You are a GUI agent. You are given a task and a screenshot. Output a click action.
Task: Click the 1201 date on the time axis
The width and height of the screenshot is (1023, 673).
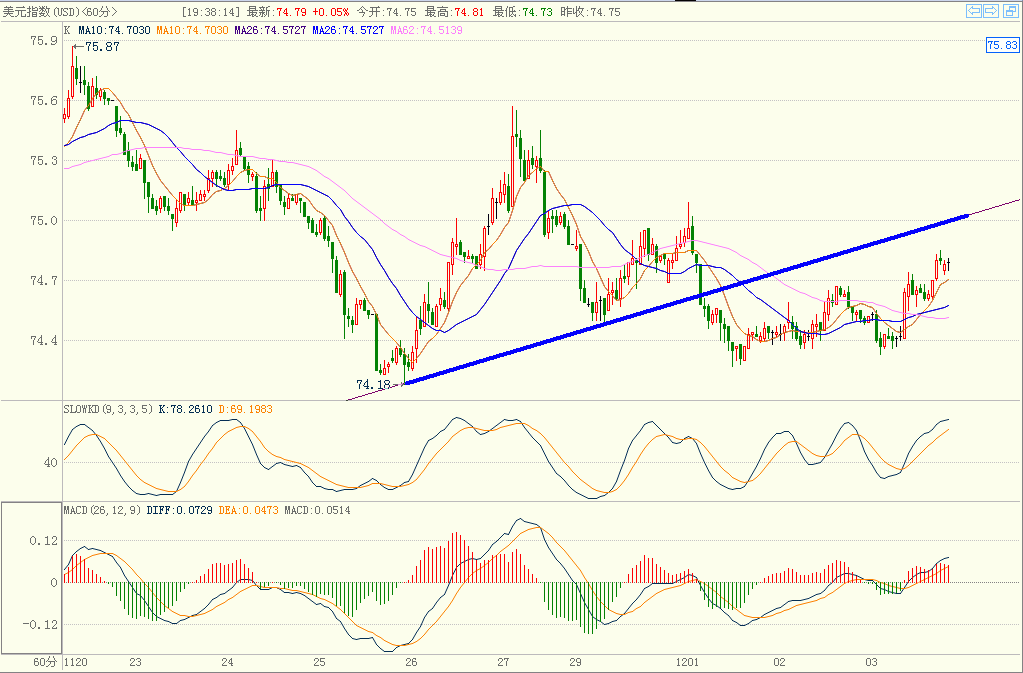click(x=687, y=663)
